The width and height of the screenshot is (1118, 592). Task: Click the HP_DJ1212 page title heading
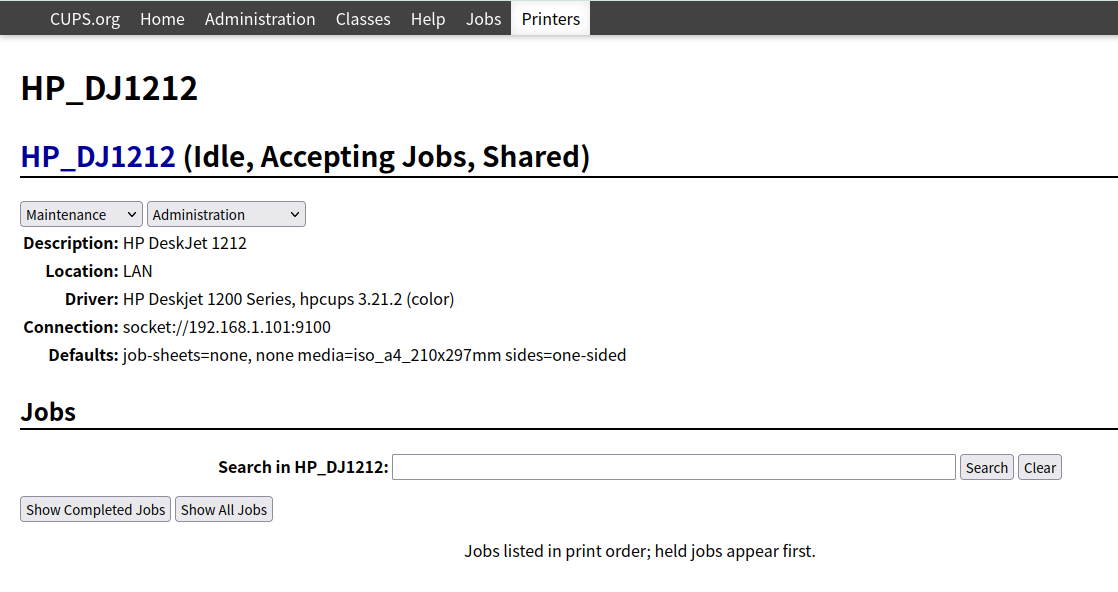click(x=109, y=88)
